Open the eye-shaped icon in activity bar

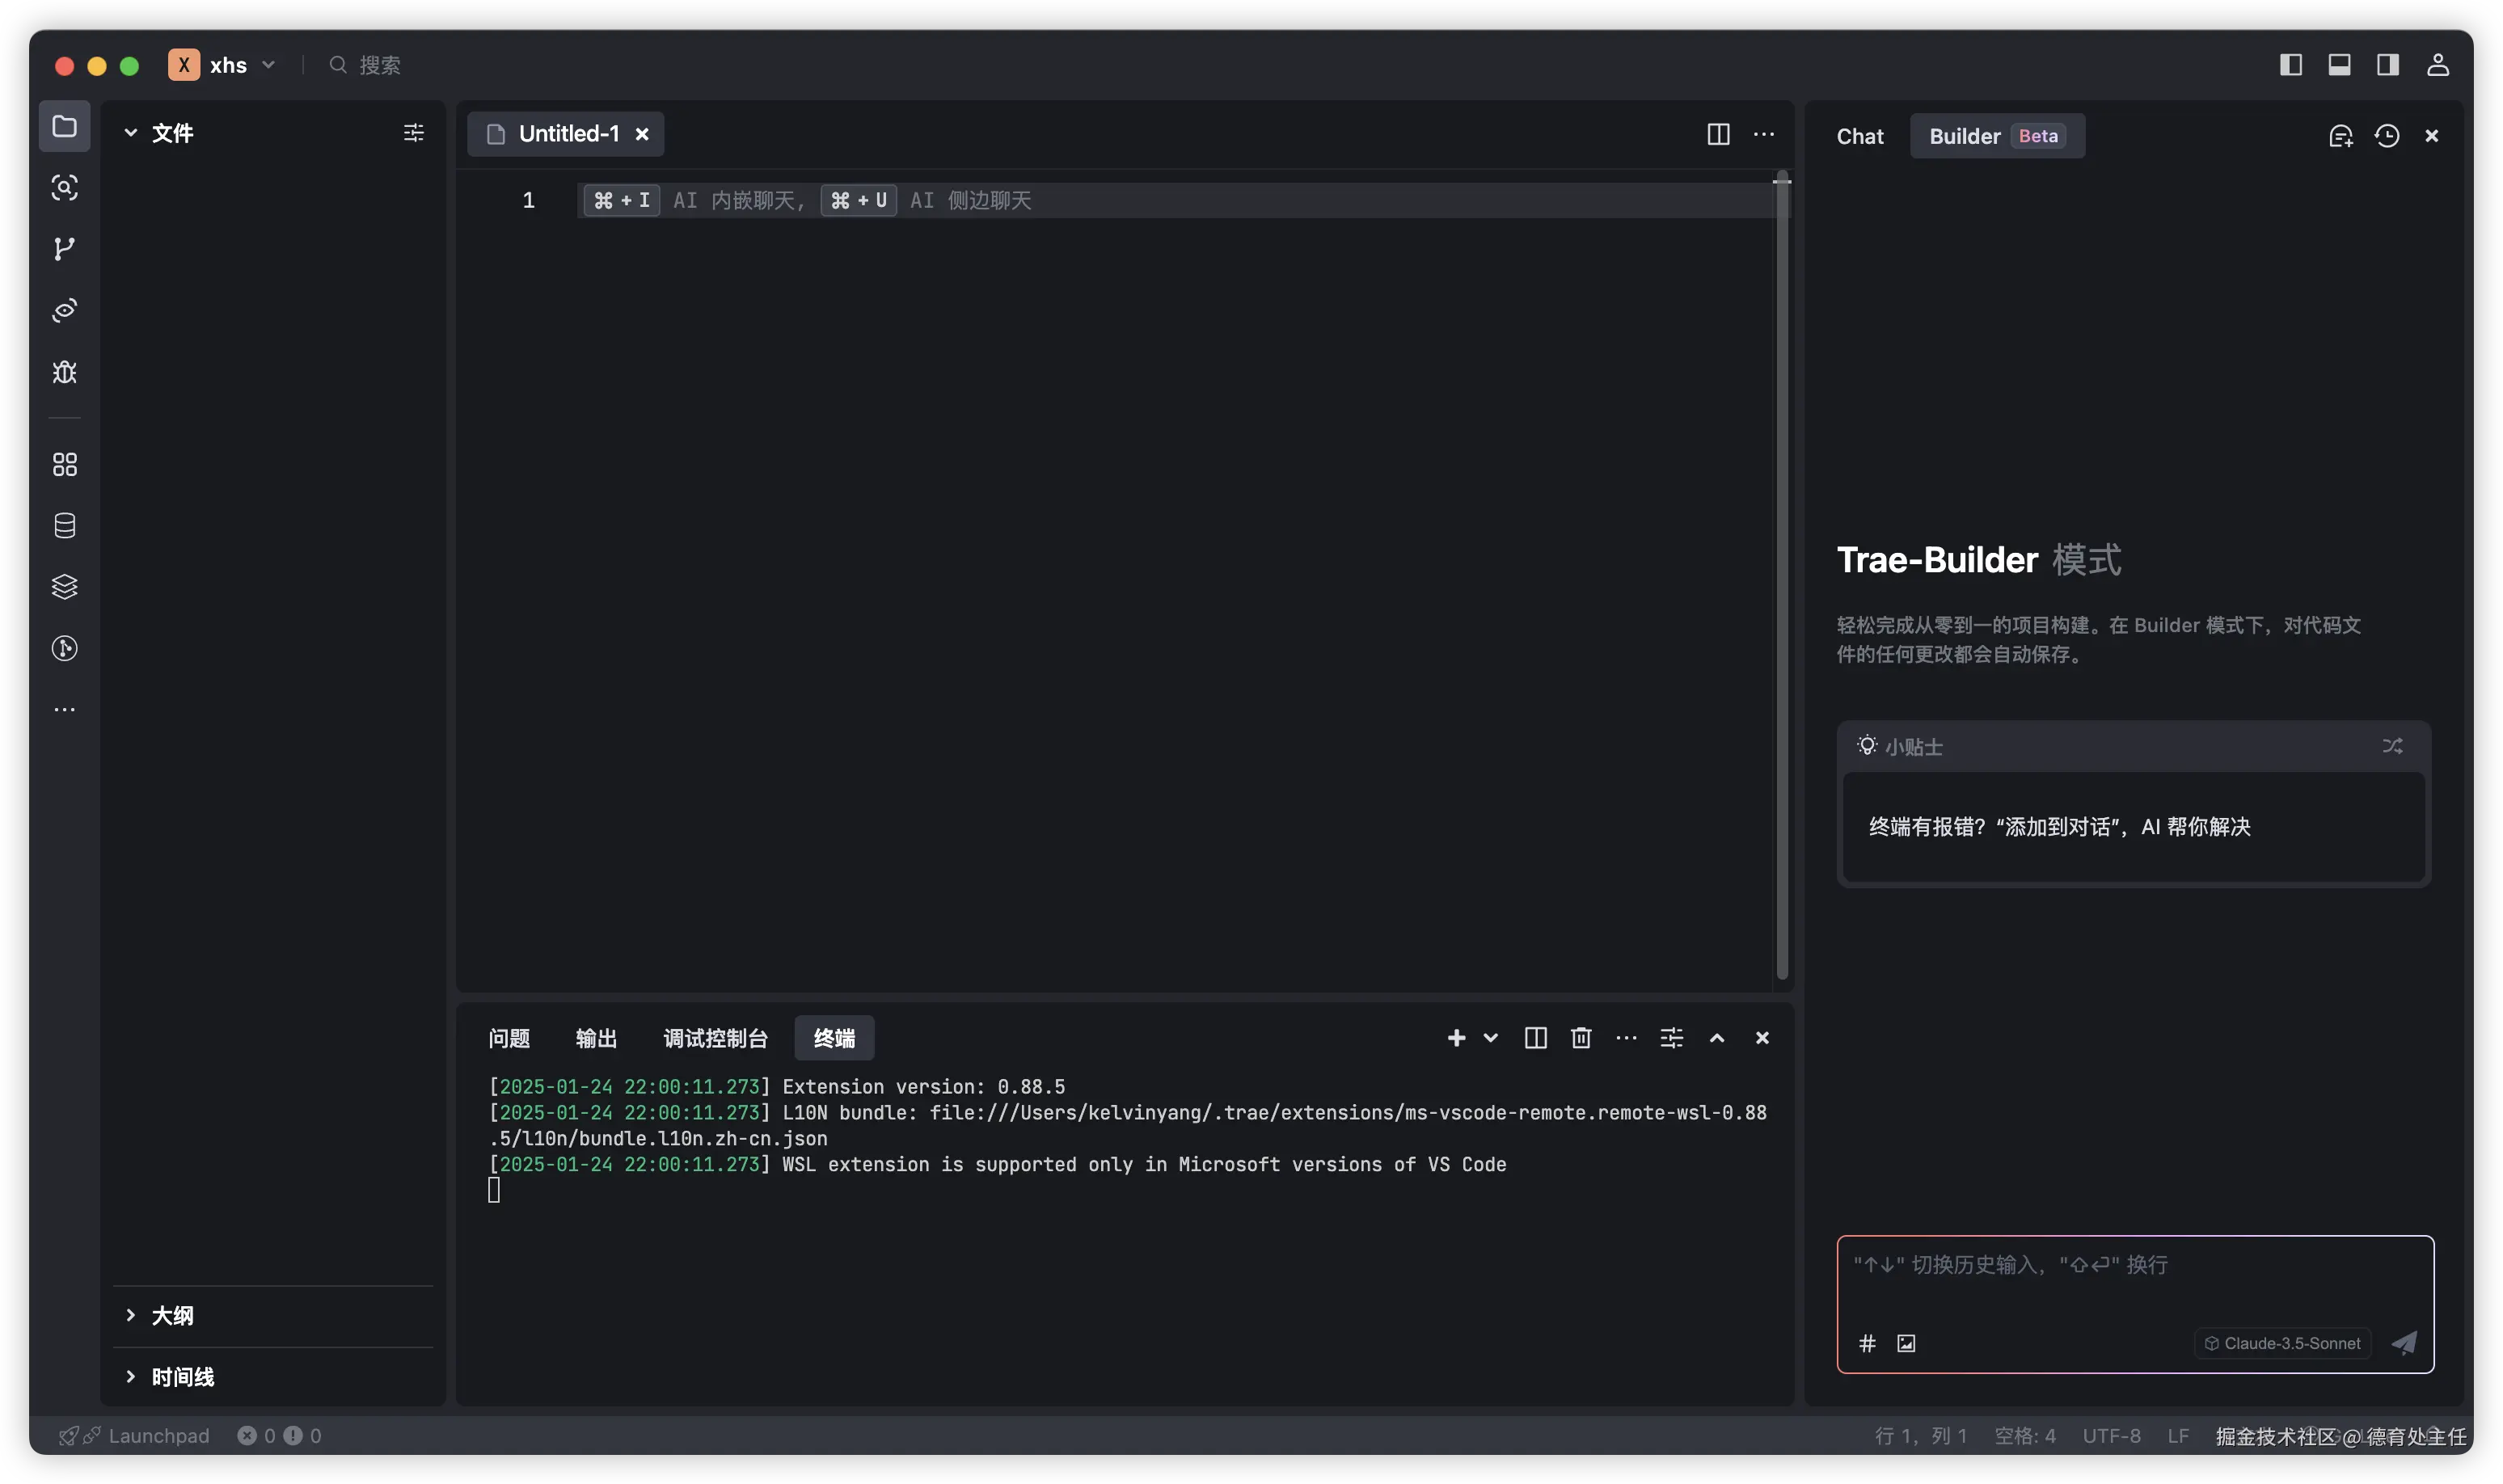64,310
